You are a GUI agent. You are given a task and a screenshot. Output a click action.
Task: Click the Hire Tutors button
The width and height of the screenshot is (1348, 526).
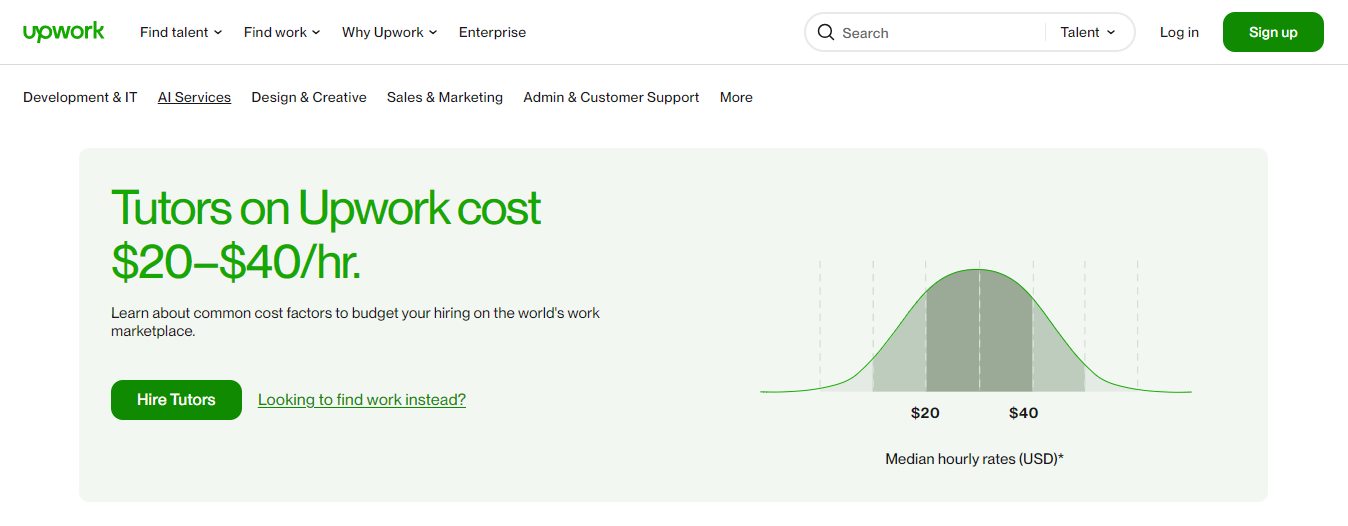point(176,400)
